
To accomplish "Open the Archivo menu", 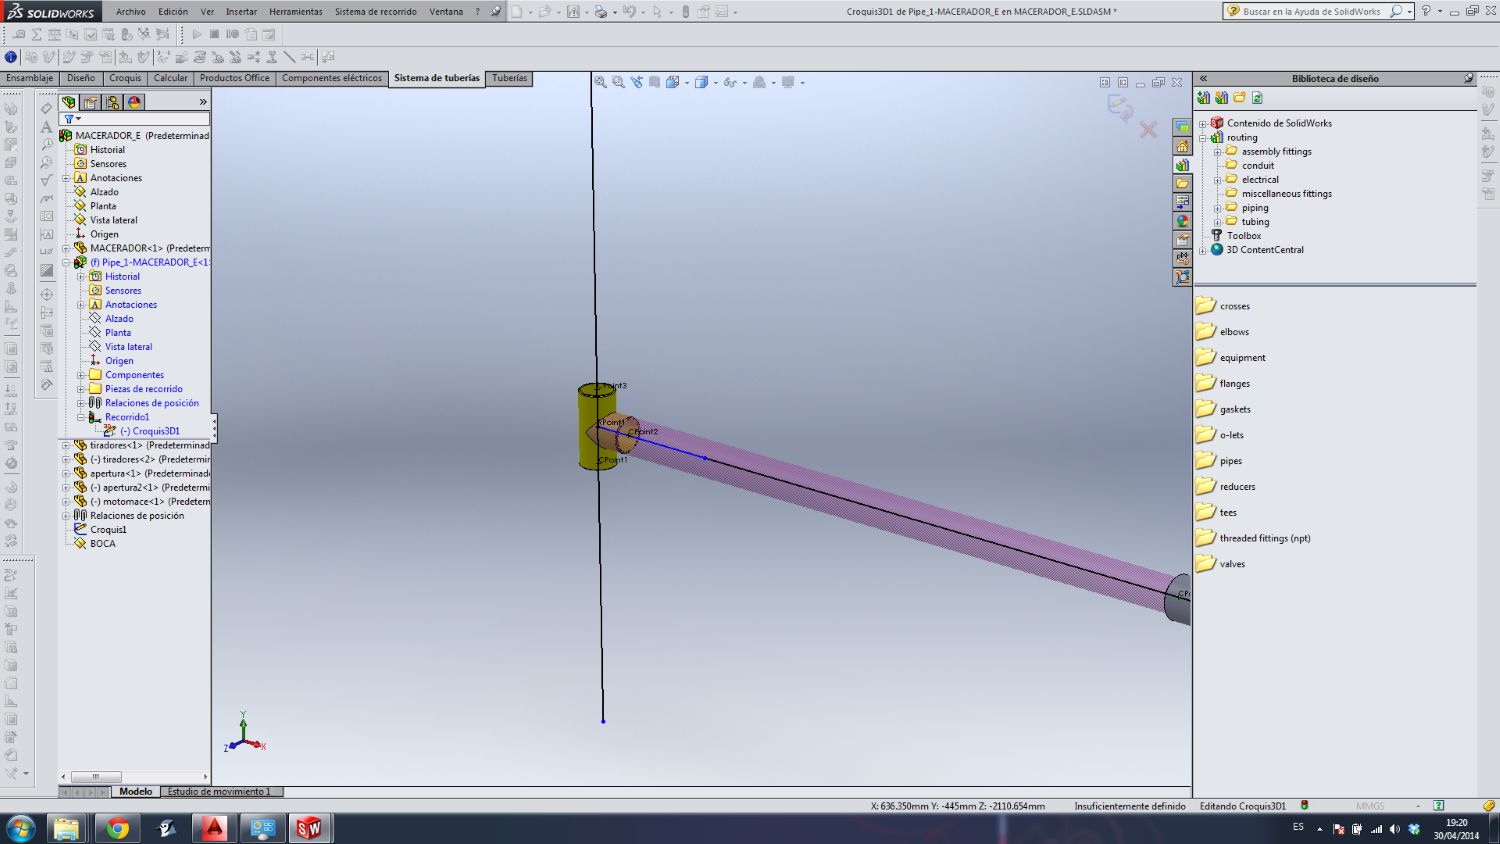I will click(x=130, y=12).
